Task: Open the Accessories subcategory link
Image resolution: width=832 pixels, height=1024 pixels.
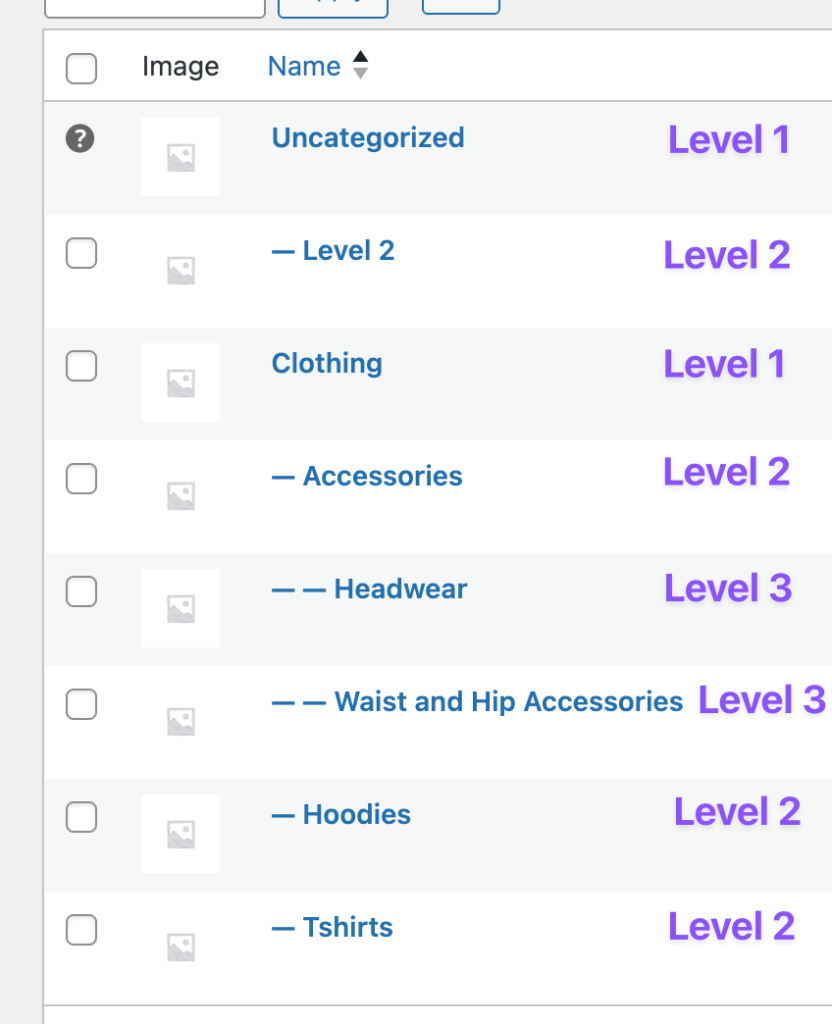Action: coord(382,476)
